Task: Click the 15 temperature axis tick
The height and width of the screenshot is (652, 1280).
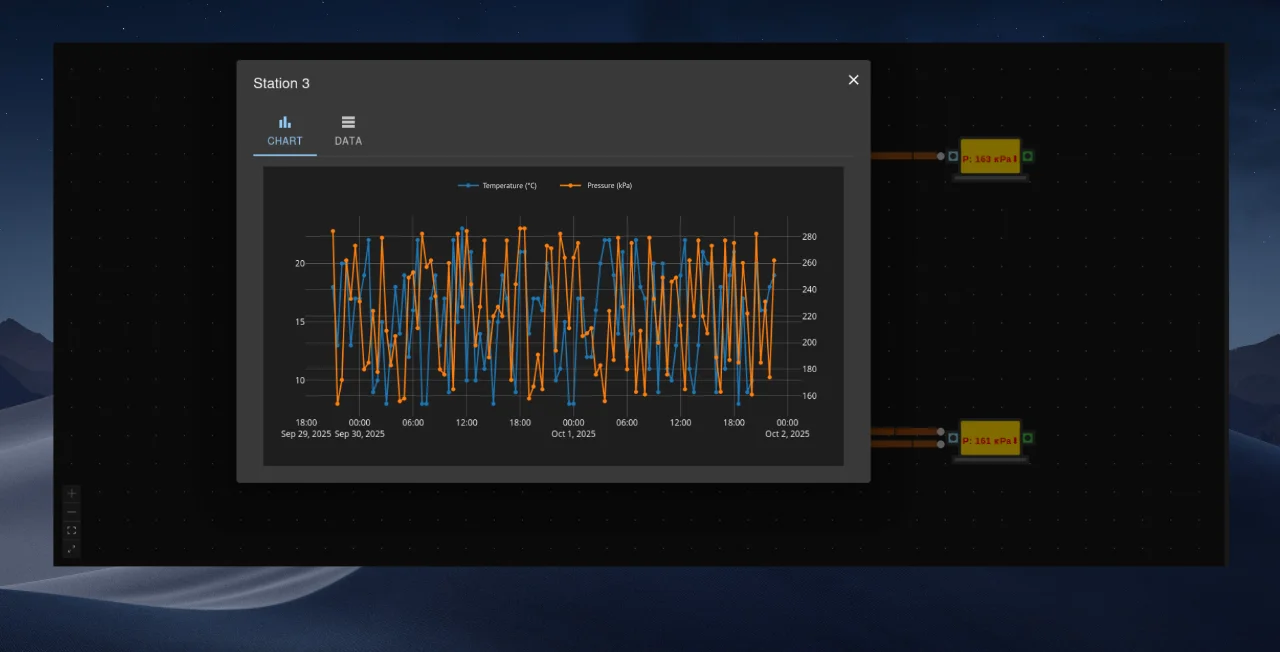Action: pos(299,322)
